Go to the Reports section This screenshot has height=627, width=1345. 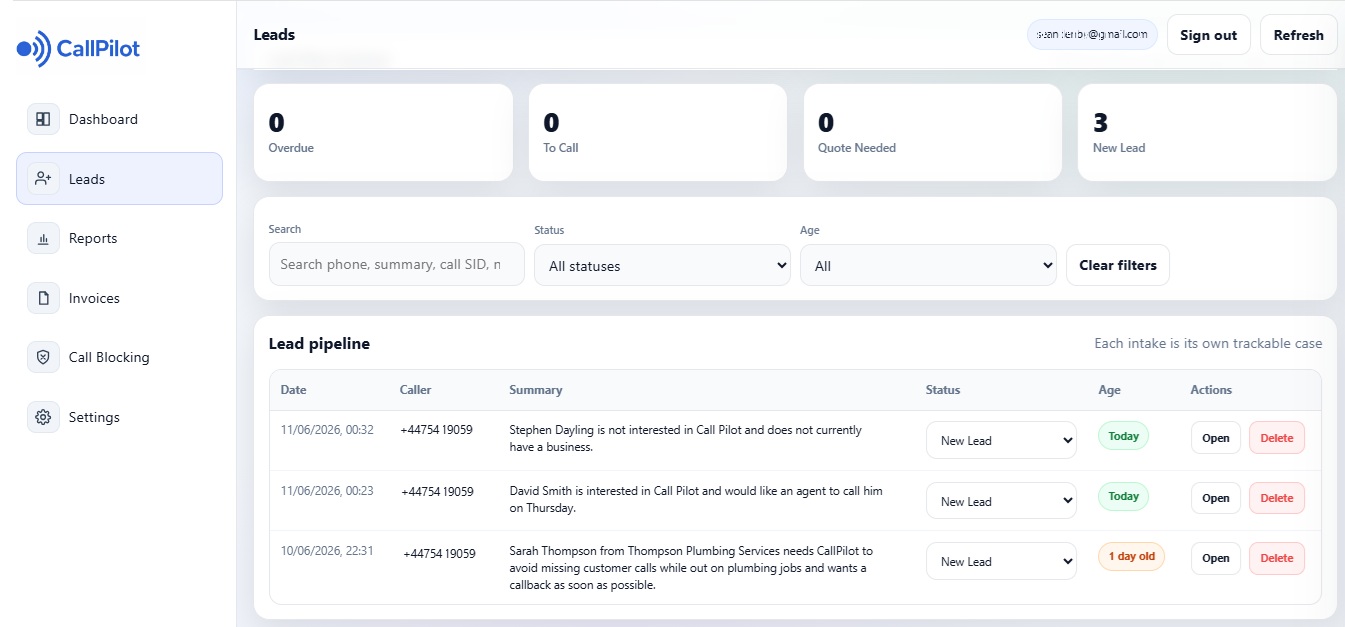93,238
